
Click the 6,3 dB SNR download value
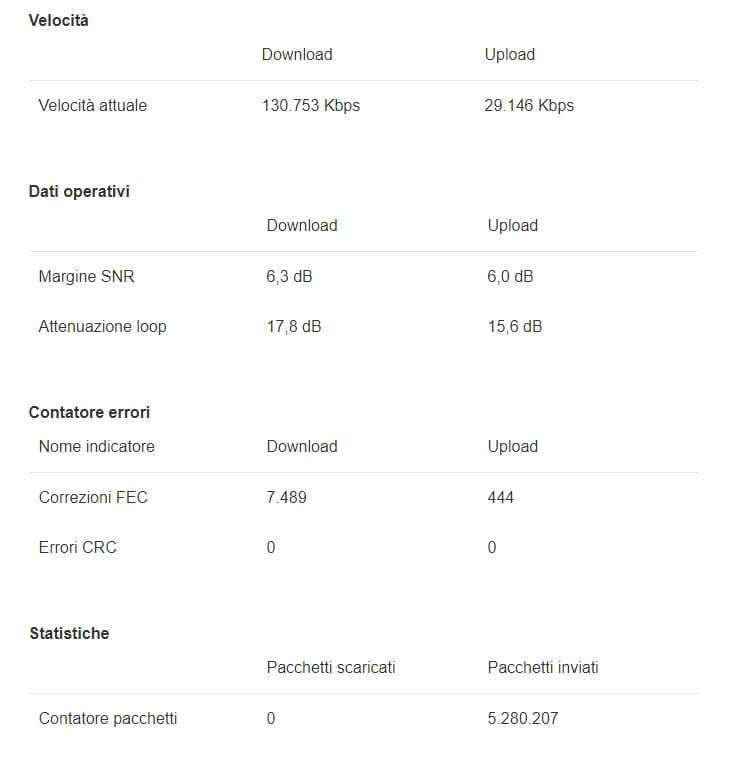[289, 276]
